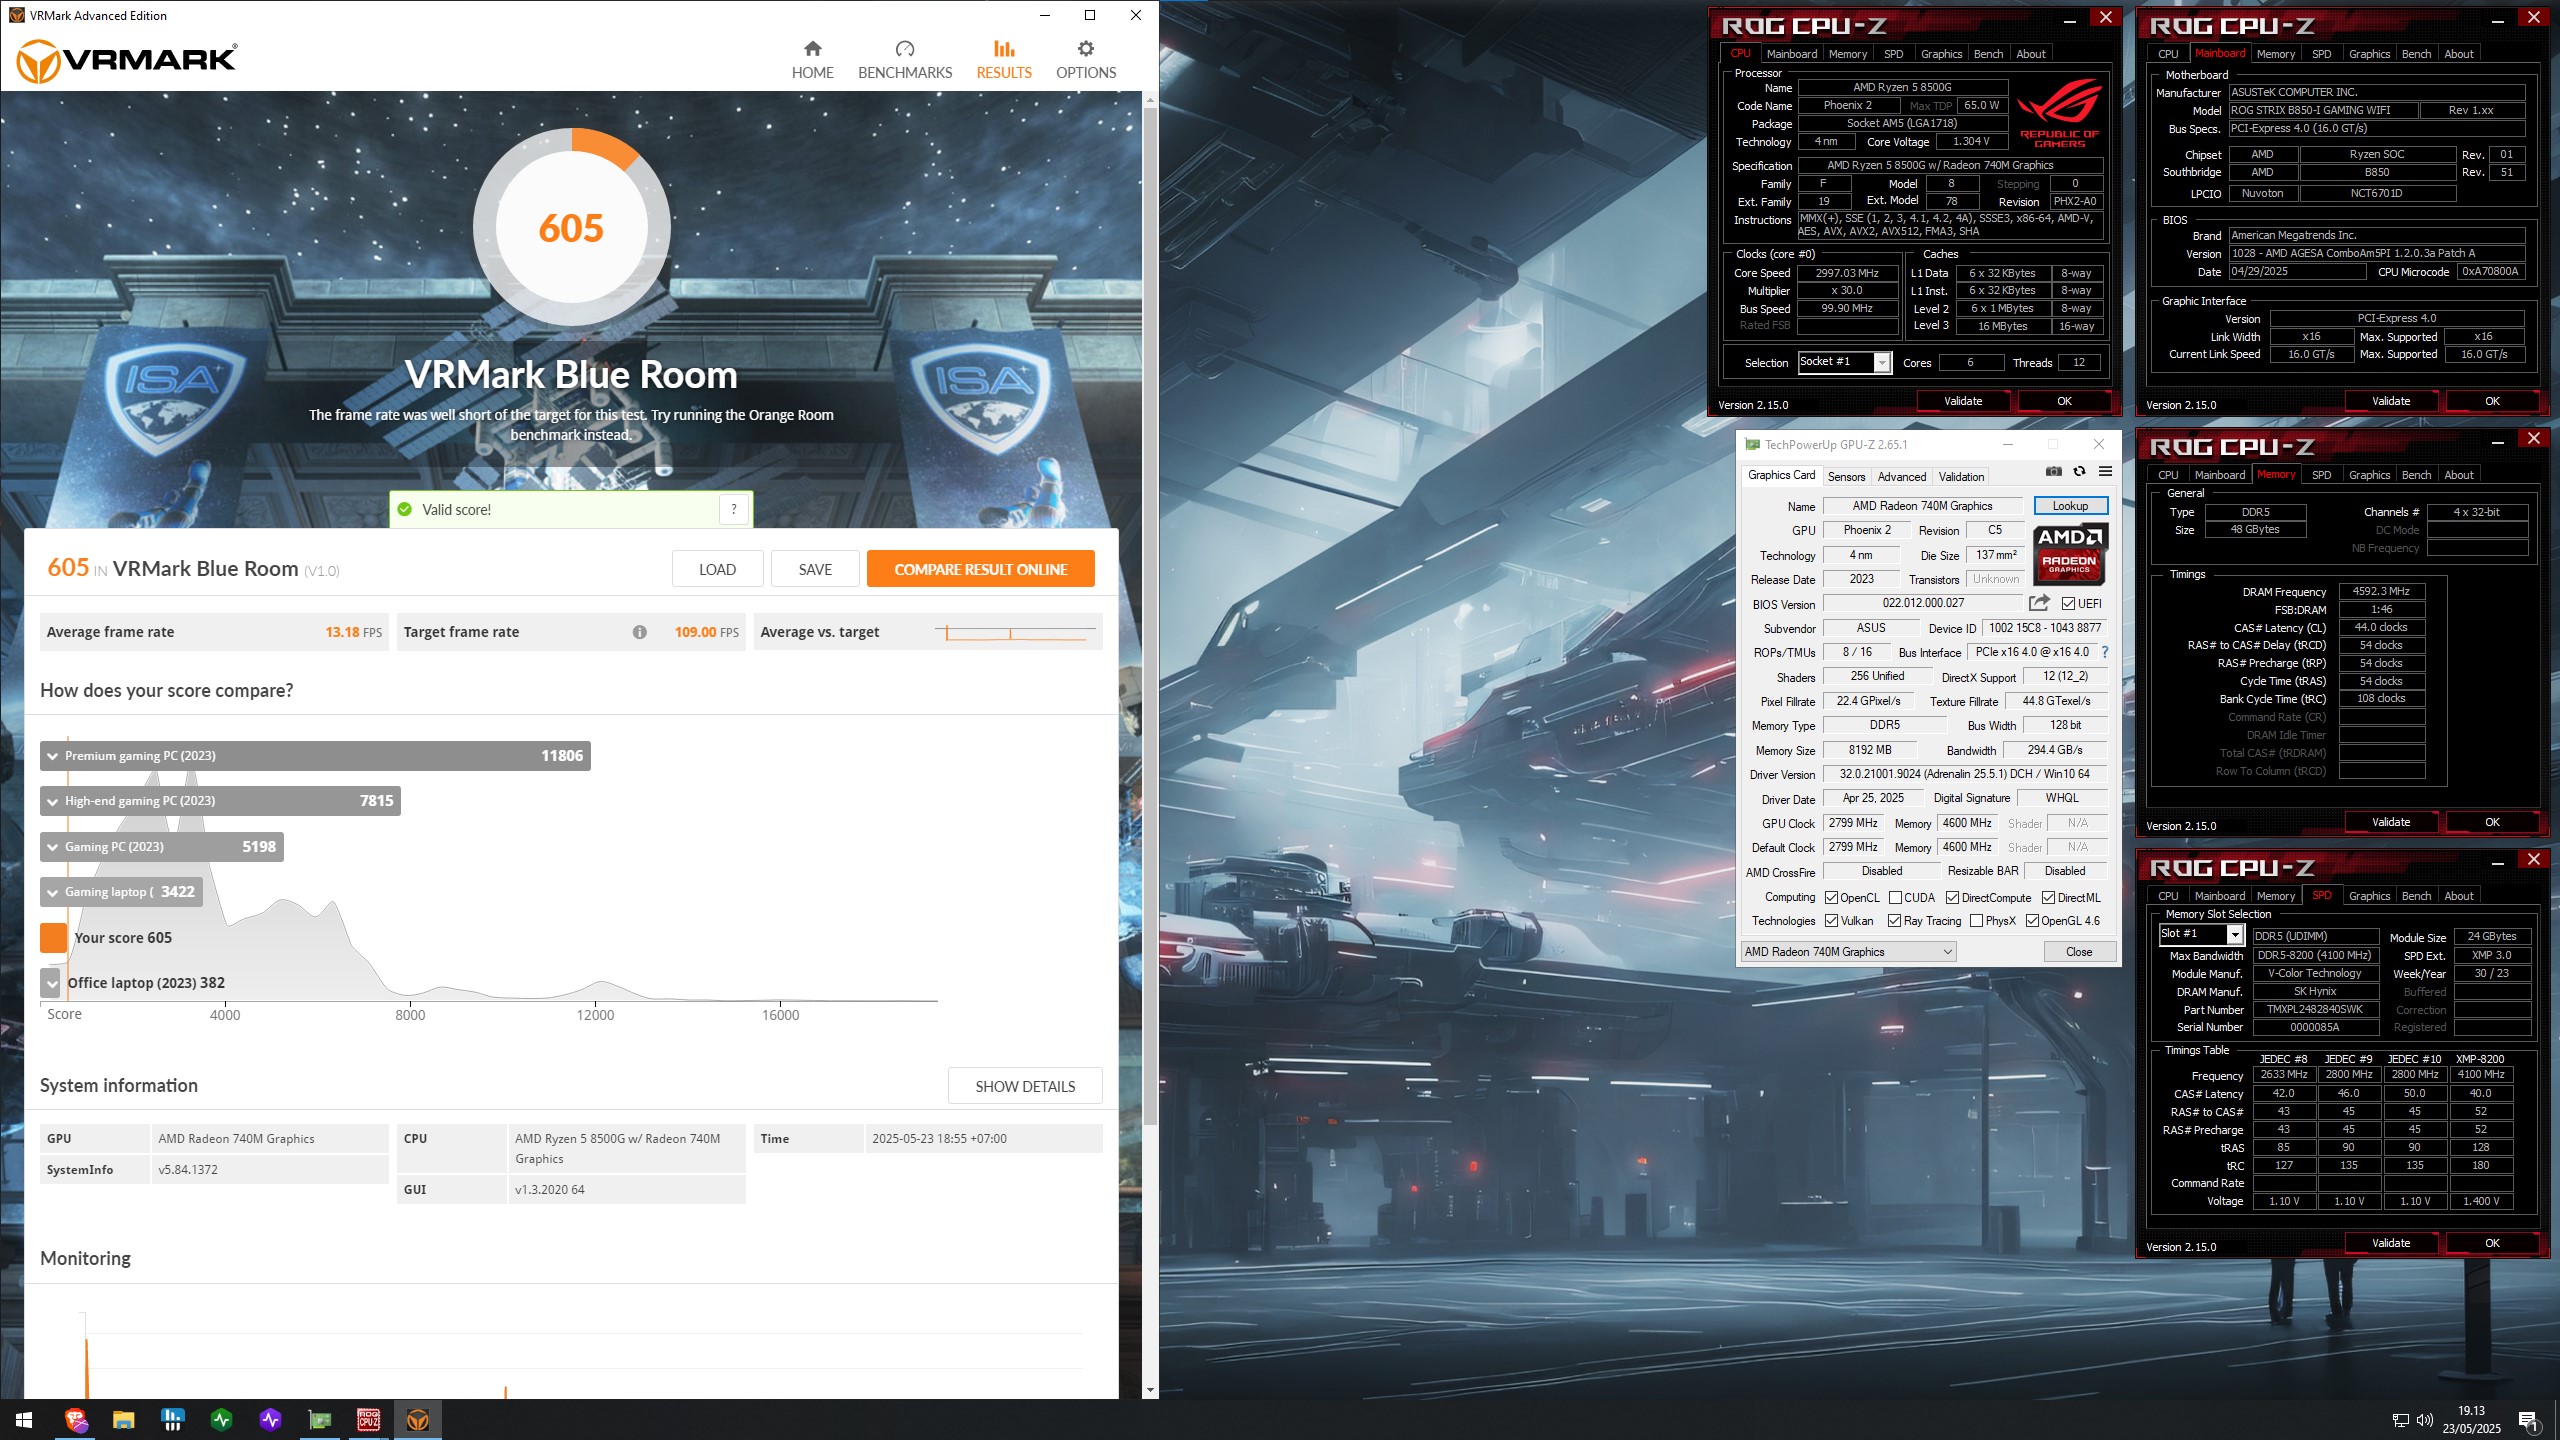Open Bench tab in the top-left CPU-Z window
This screenshot has height=1440, width=2560.
point(1988,54)
